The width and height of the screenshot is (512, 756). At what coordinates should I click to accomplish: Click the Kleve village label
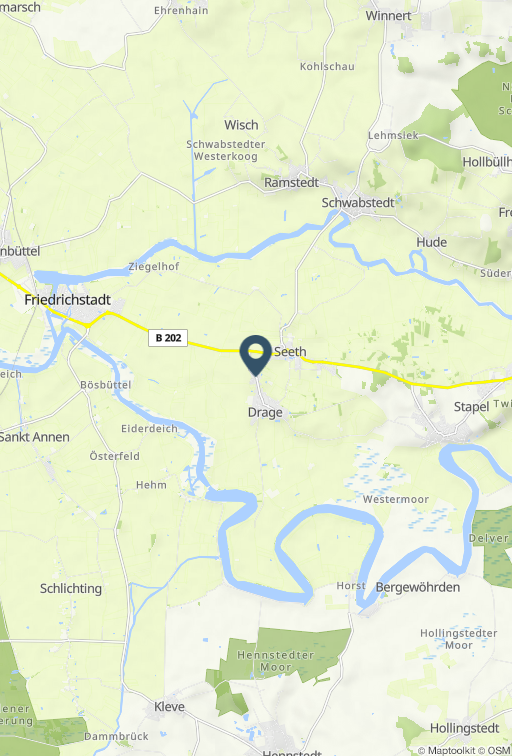pos(169,707)
